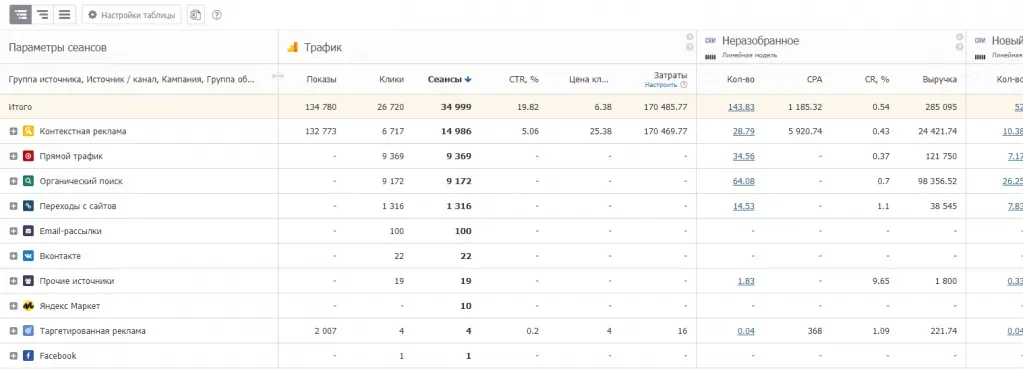Click the Органический поиск revenue 98 356.52
Image resolution: width=1023 pixels, height=369 pixels.
[937, 181]
